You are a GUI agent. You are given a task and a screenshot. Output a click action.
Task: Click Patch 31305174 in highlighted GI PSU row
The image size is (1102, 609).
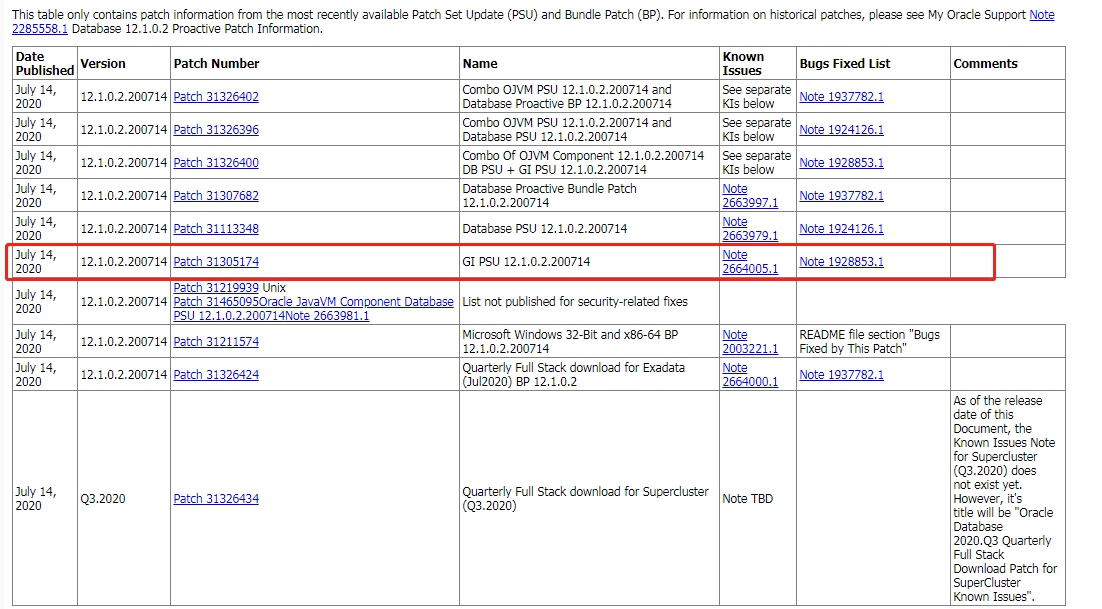[216, 262]
